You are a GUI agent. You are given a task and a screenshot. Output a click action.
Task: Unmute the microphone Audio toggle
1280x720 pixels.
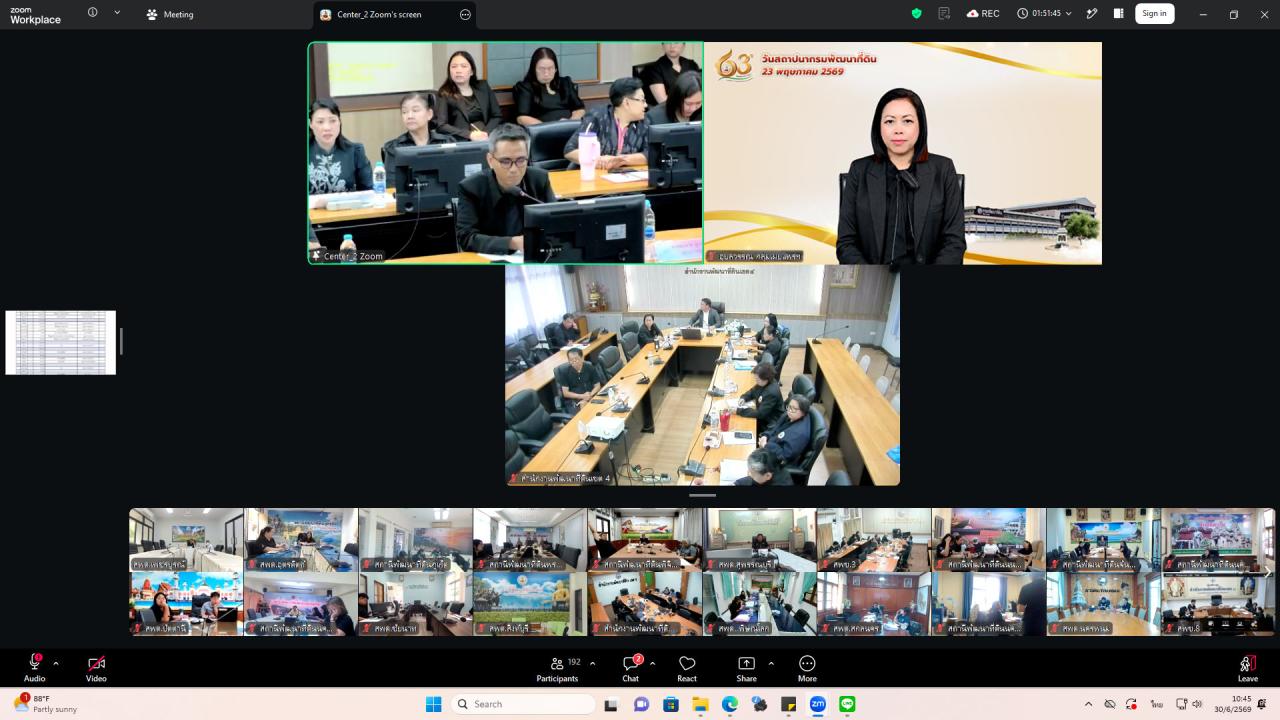[x=35, y=669]
